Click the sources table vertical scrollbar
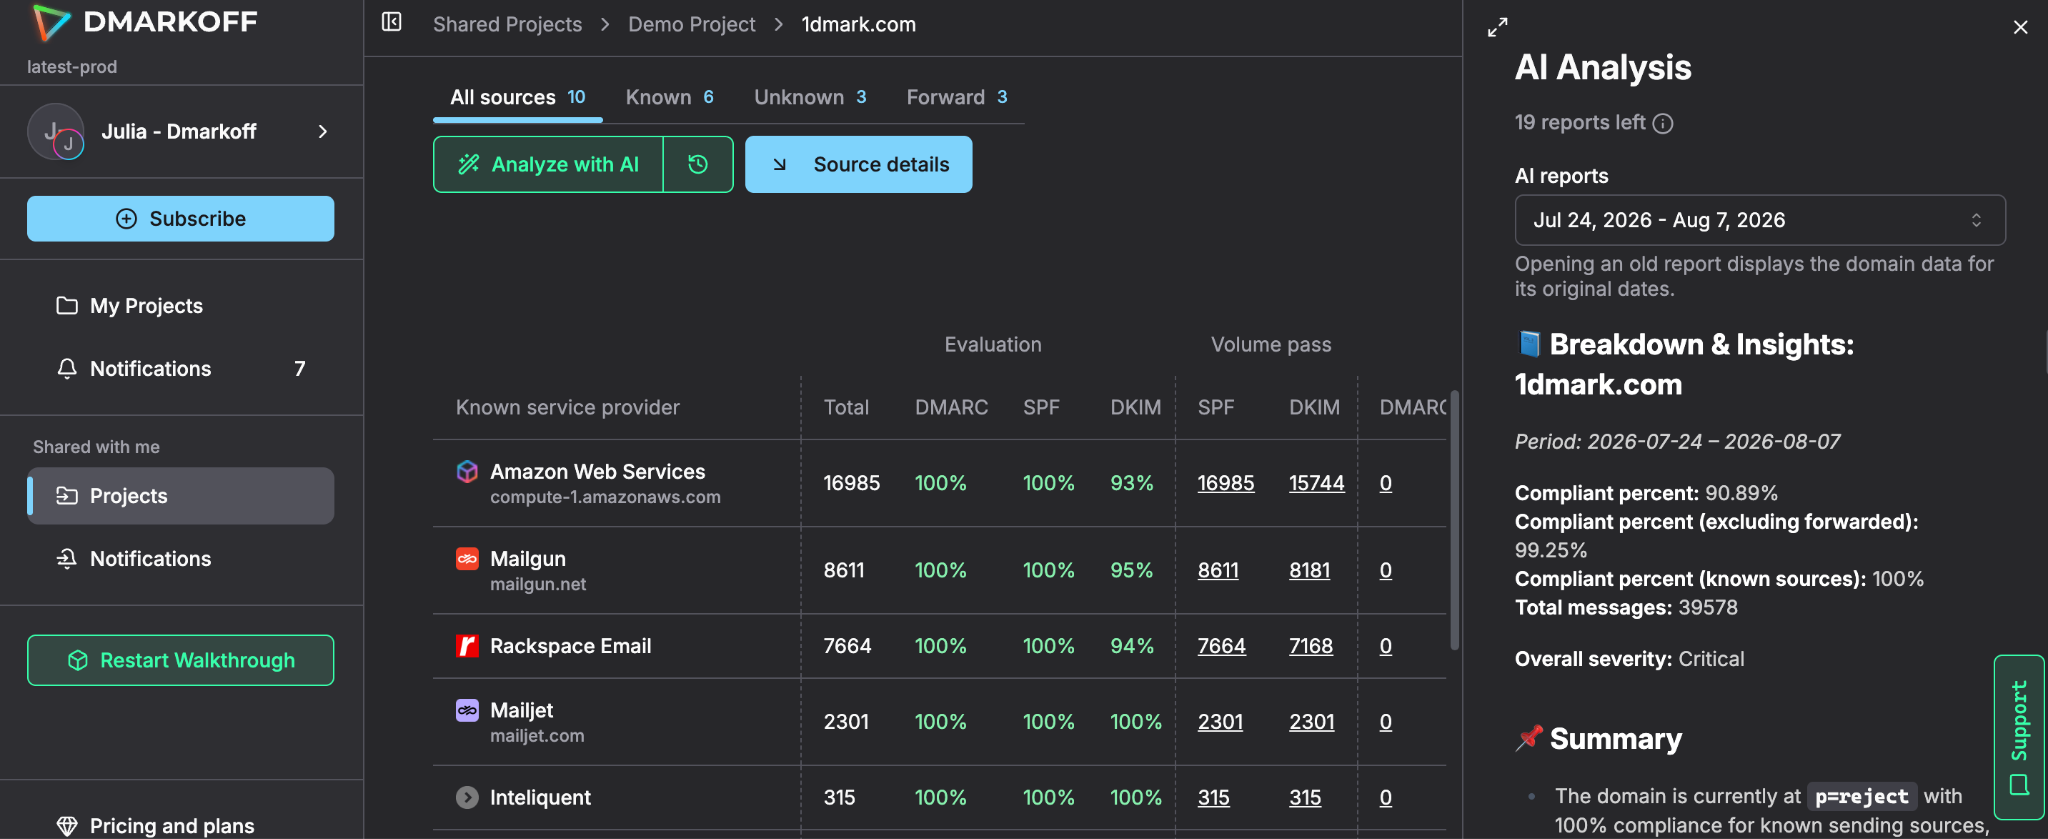The width and height of the screenshot is (2048, 839). [x=1454, y=520]
